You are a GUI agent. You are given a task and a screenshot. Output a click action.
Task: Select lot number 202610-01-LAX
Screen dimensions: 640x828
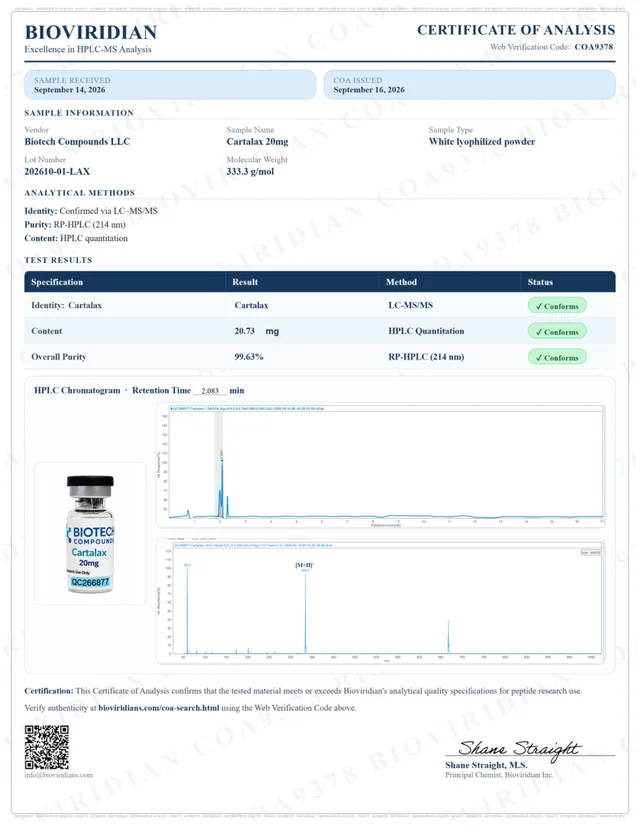57,172
